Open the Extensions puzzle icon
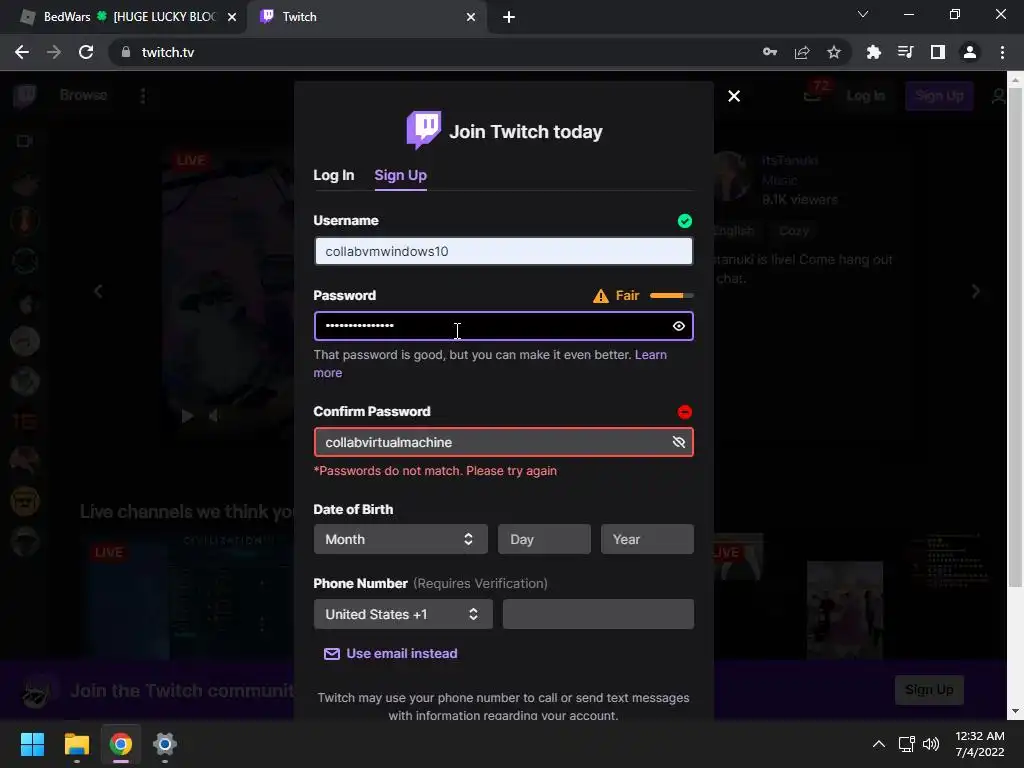The width and height of the screenshot is (1024, 768). pos(873,52)
